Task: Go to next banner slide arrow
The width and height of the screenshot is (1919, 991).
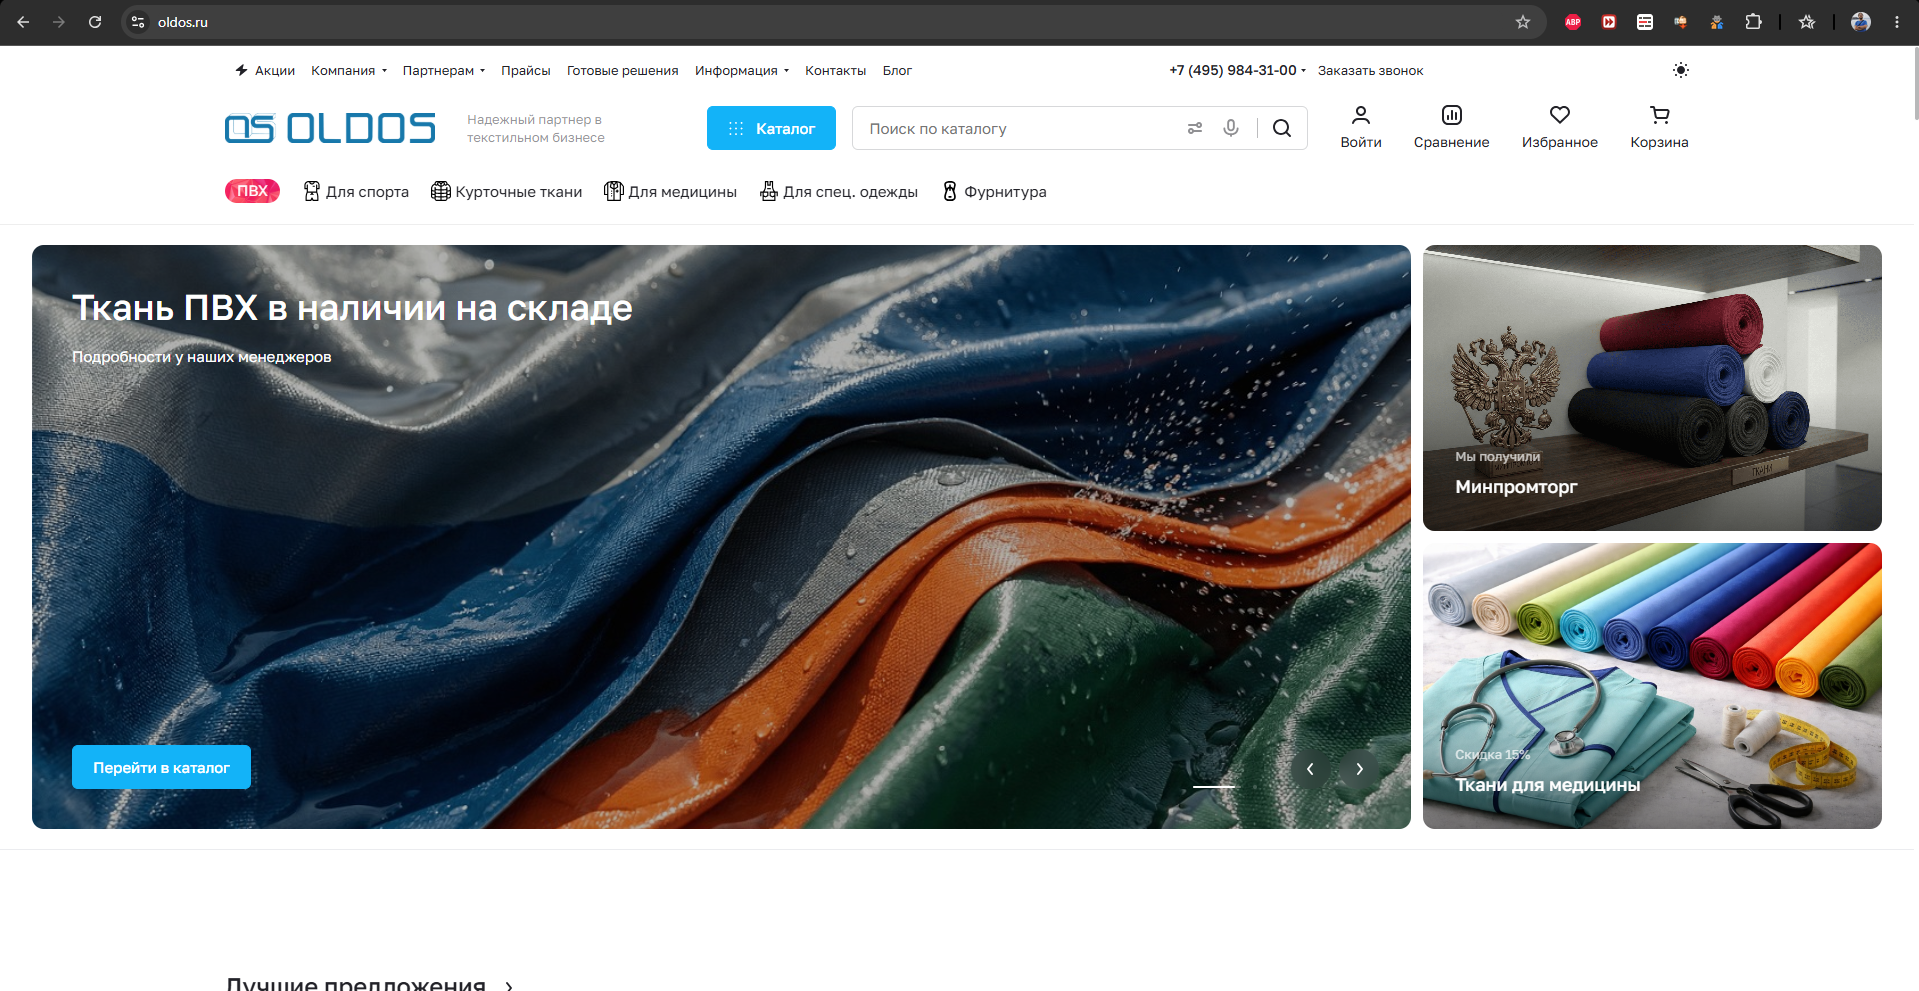Action: 1359,769
